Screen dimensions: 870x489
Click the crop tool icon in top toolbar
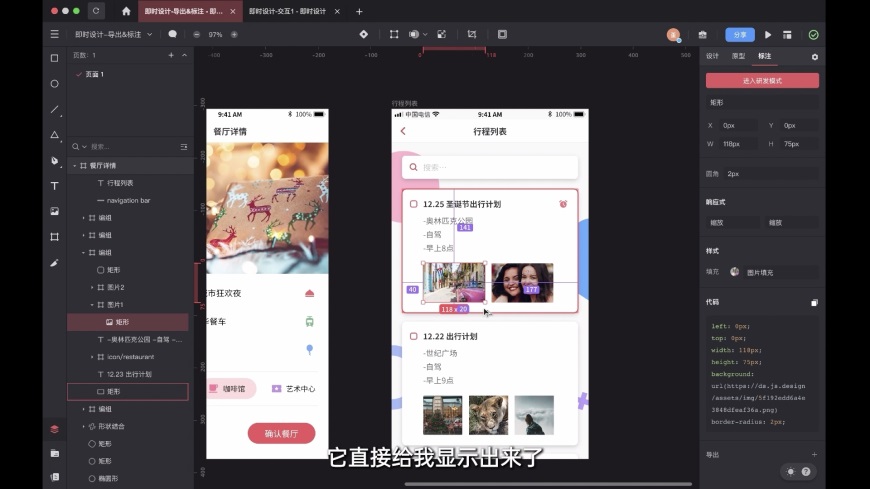[472, 34]
